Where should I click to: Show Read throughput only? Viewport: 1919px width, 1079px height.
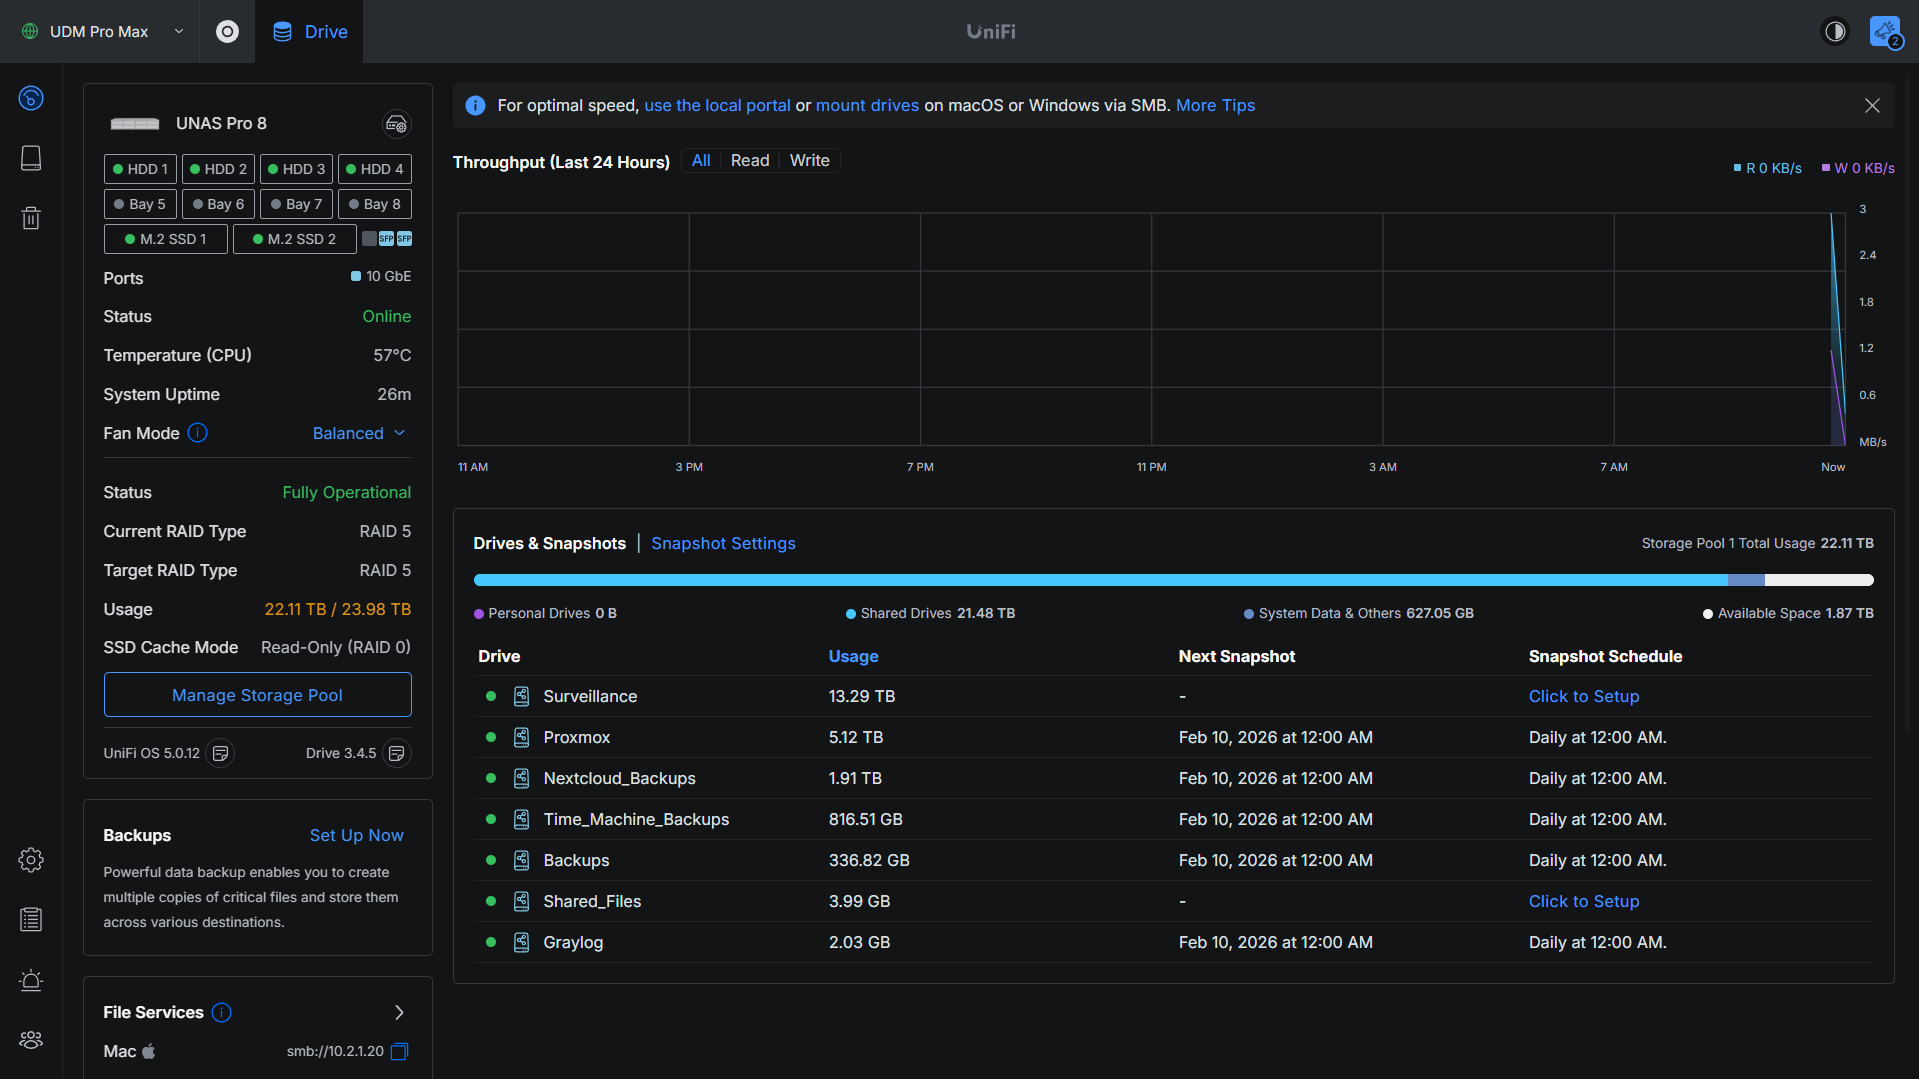click(x=750, y=161)
